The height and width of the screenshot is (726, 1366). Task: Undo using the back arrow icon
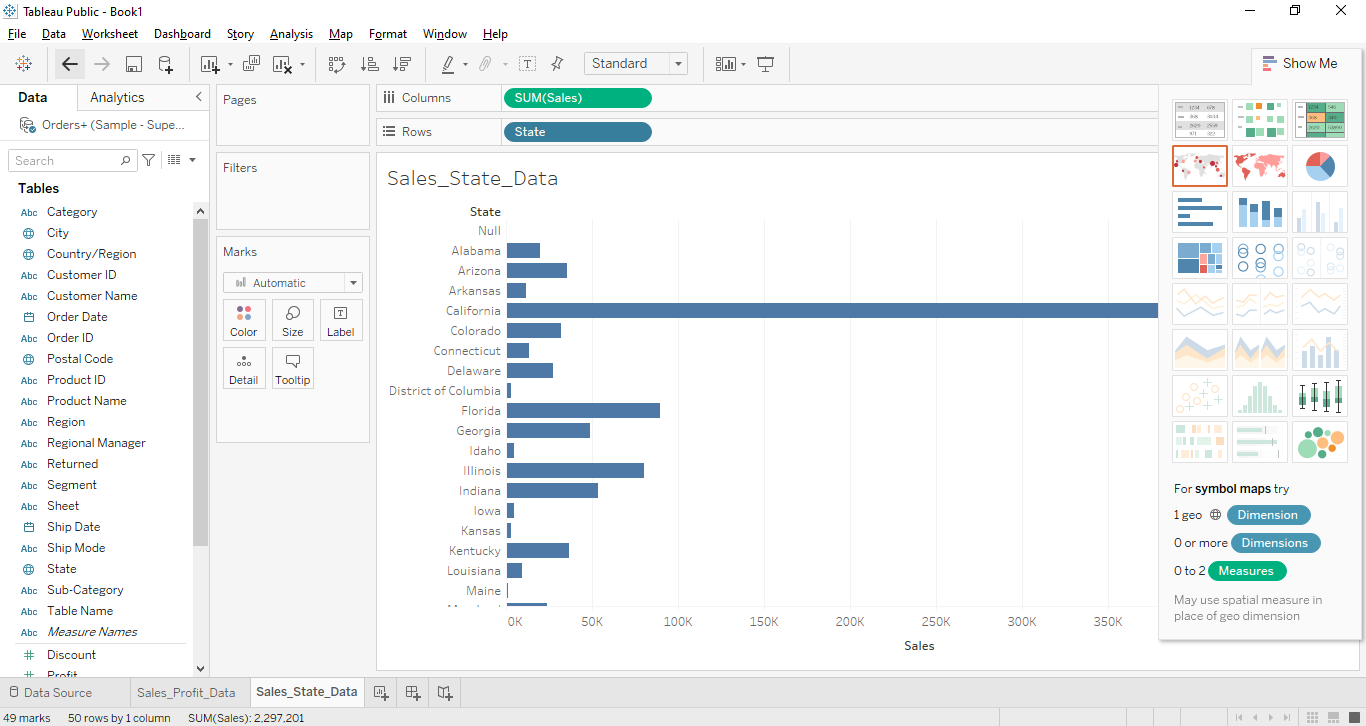point(70,64)
